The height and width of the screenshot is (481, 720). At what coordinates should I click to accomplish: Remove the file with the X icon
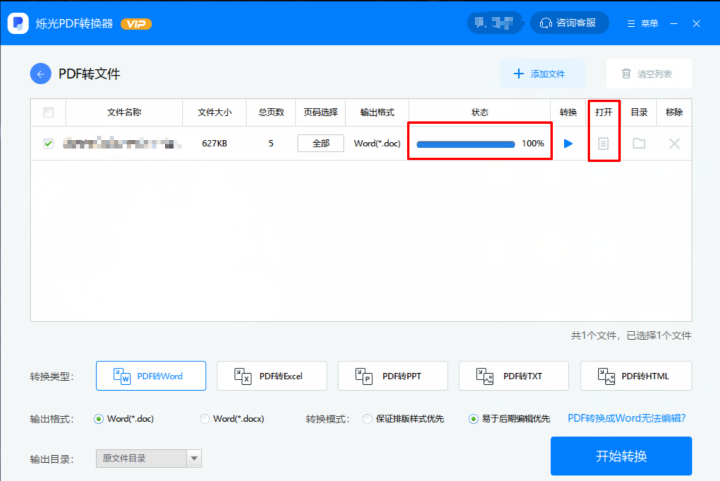[674, 144]
